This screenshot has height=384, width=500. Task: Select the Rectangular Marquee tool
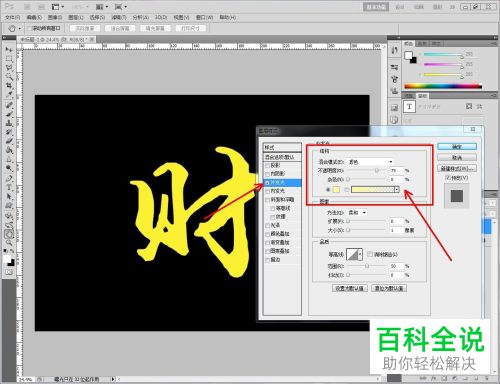point(9,59)
